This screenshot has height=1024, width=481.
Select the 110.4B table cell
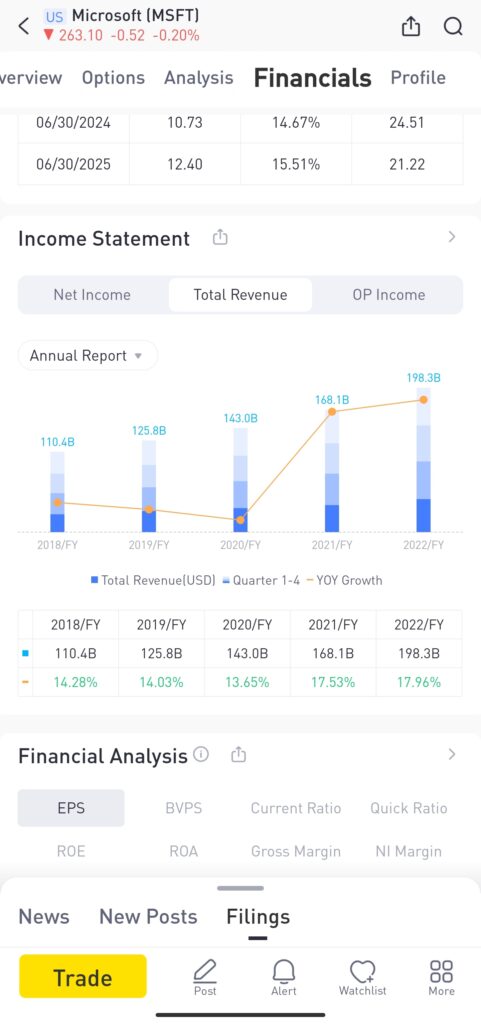click(x=76, y=653)
